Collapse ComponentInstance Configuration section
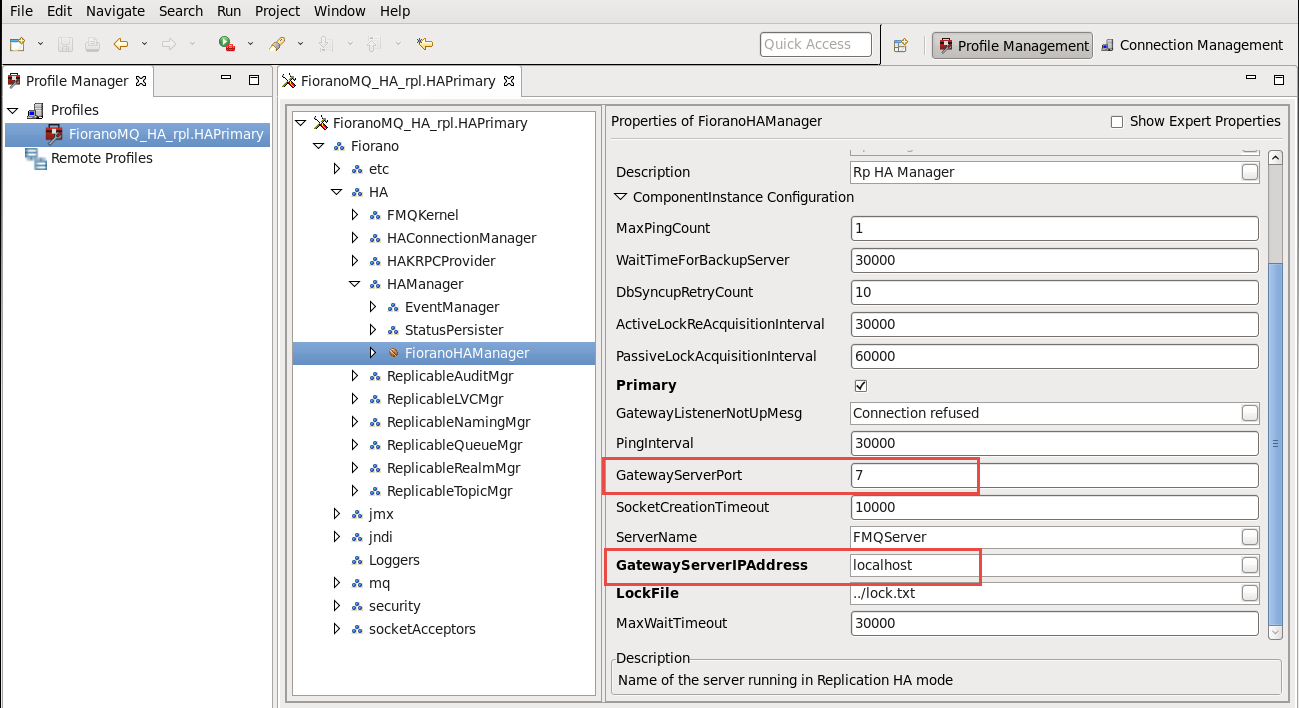This screenshot has height=708, width=1299. tap(621, 198)
